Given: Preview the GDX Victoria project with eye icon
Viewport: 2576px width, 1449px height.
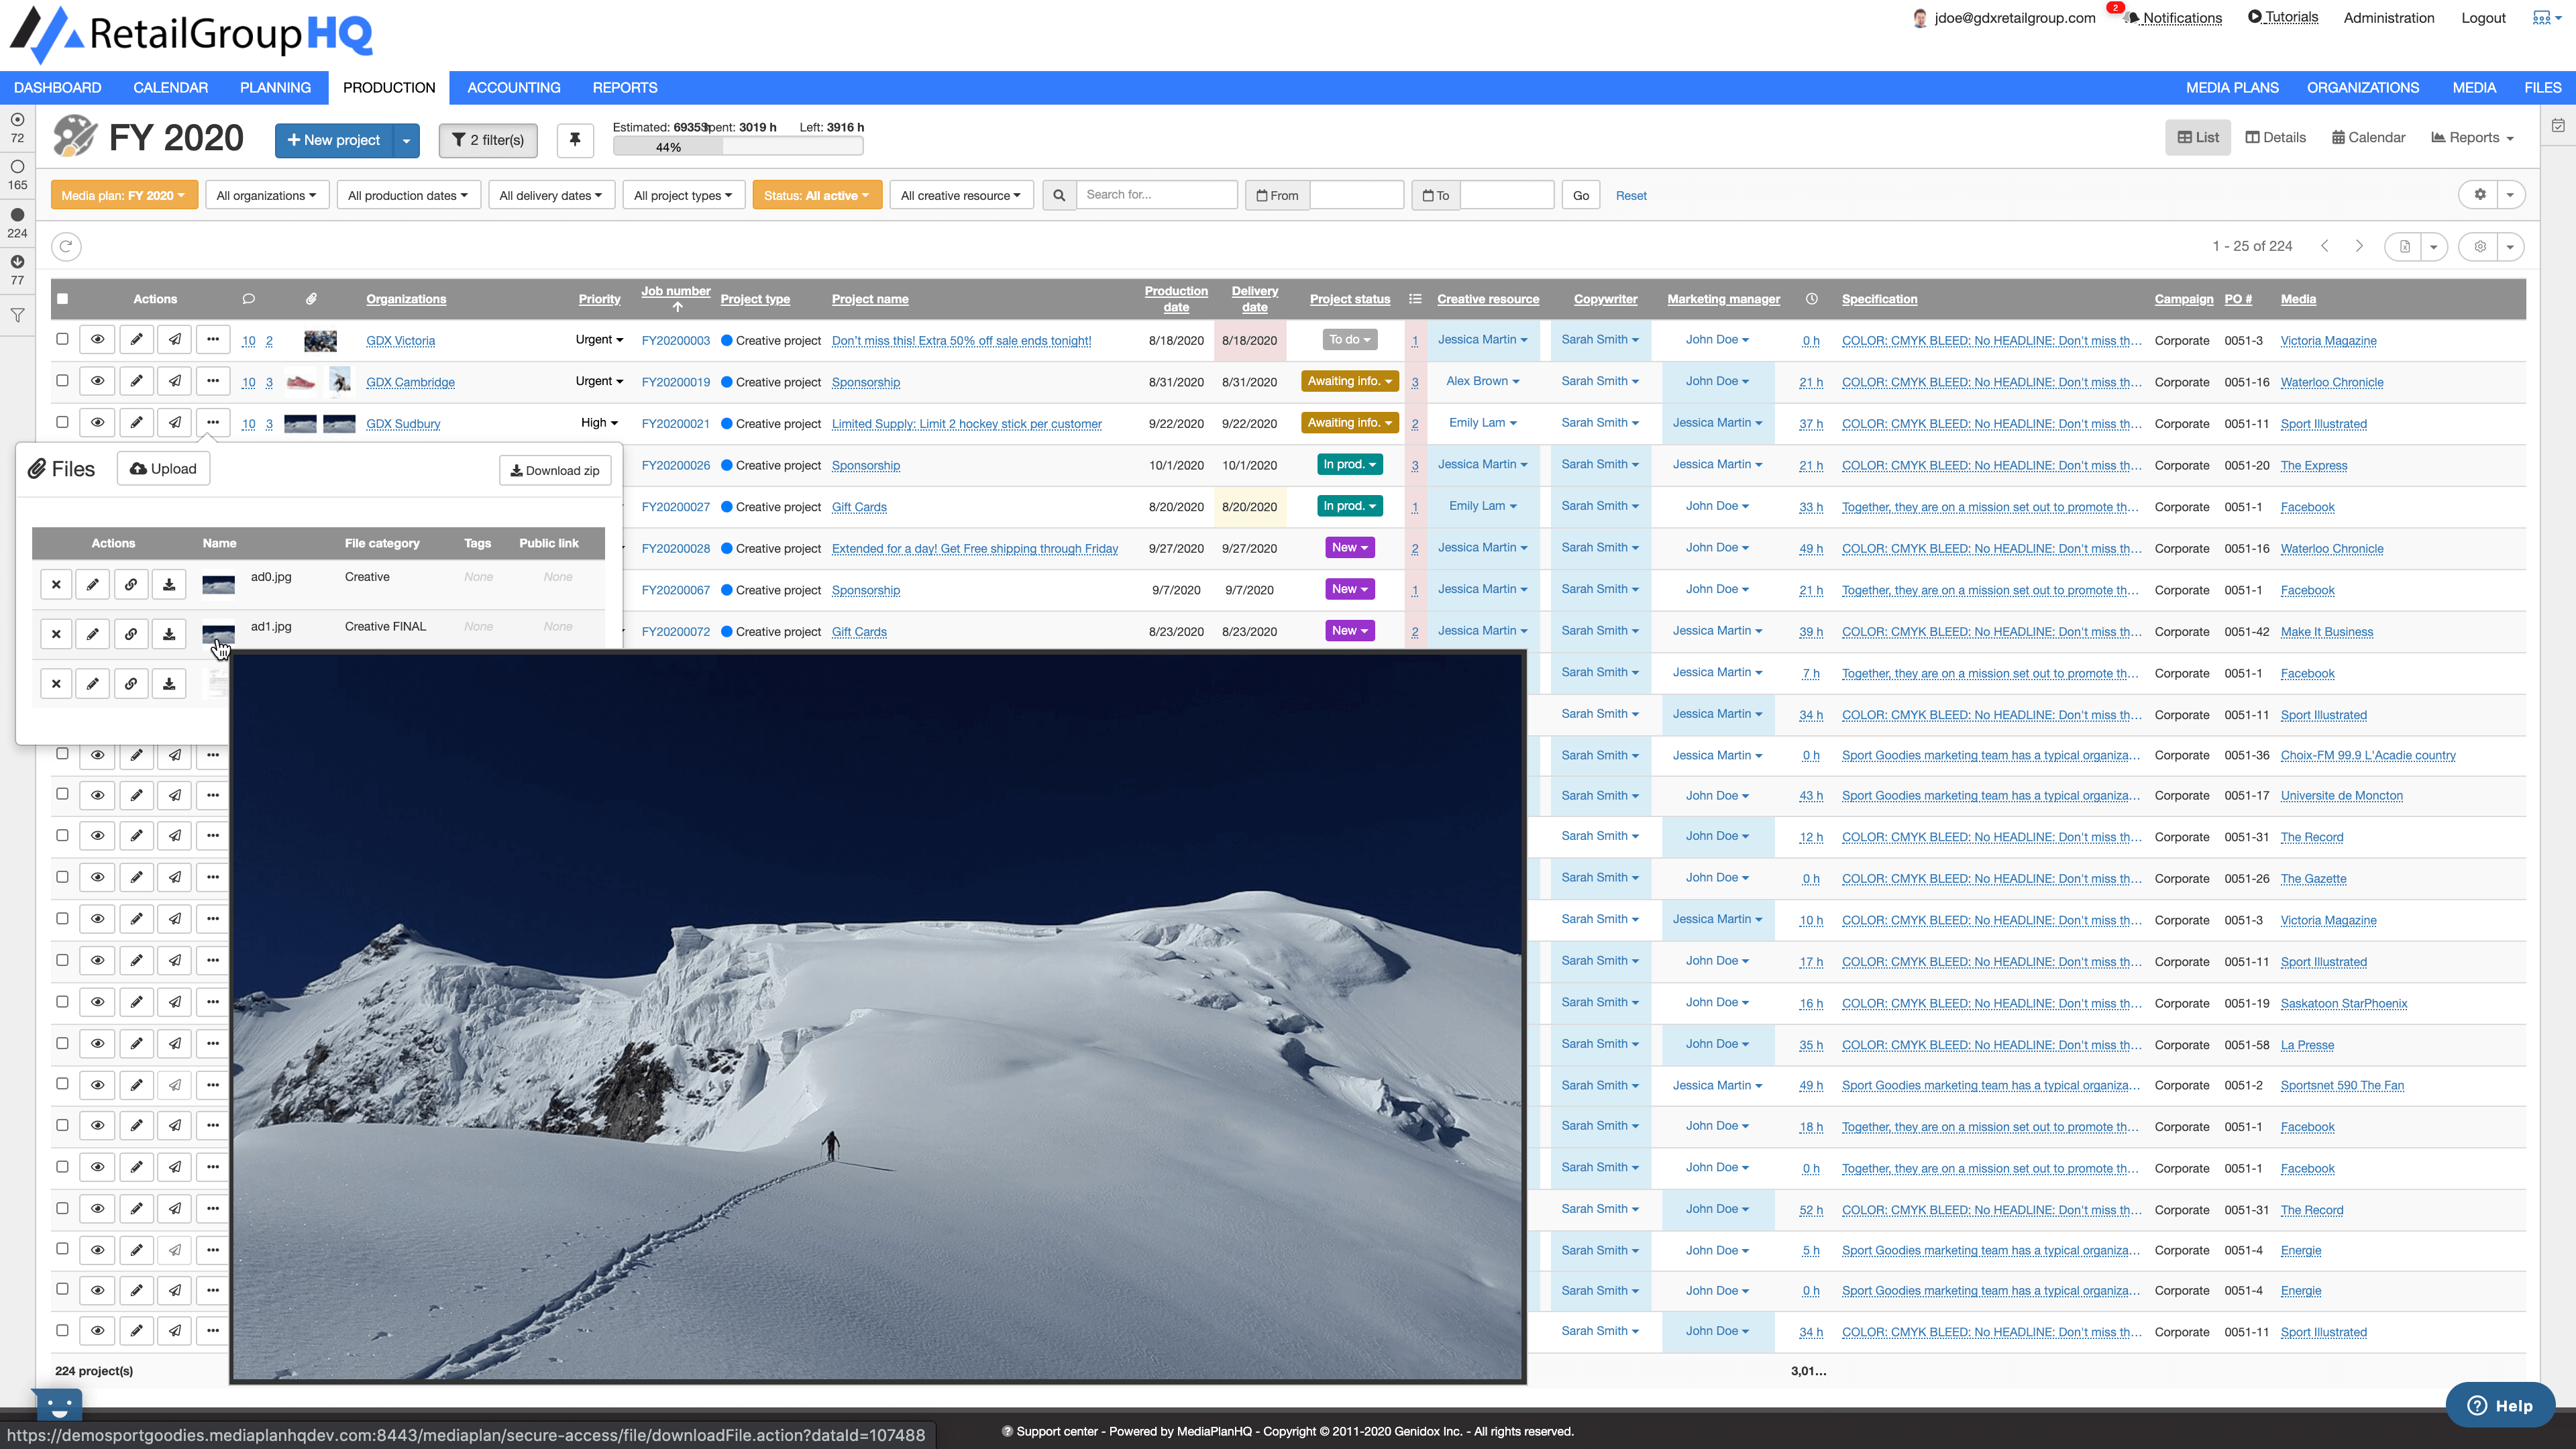Looking at the screenshot, I should click(97, 339).
